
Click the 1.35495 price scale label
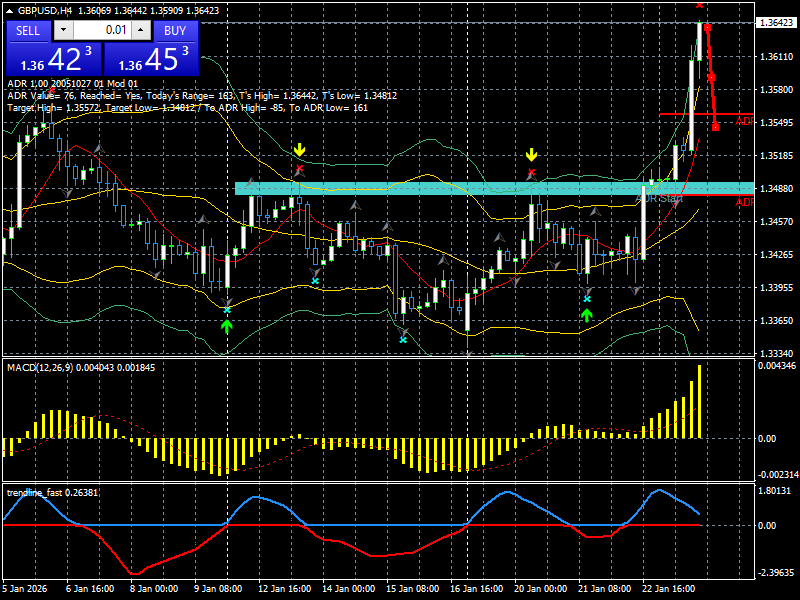click(x=777, y=122)
